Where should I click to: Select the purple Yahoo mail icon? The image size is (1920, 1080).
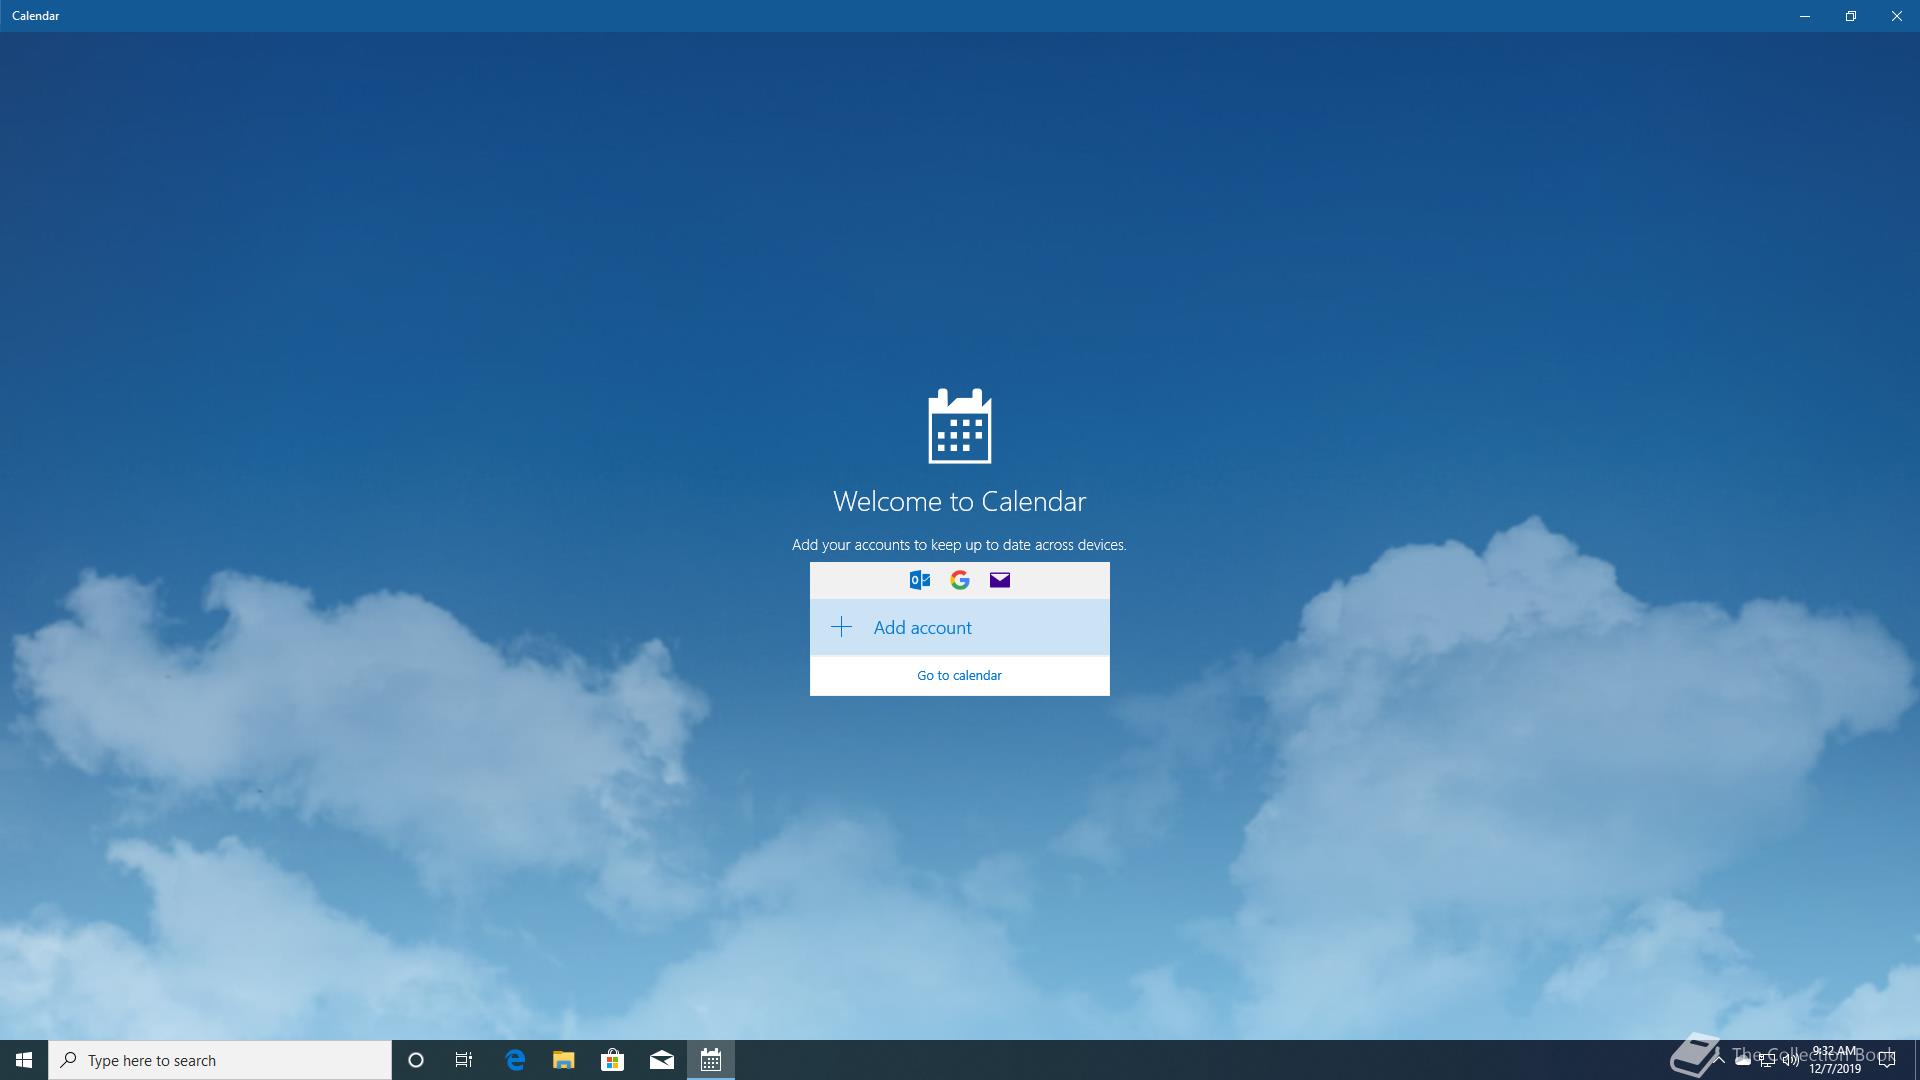point(999,580)
